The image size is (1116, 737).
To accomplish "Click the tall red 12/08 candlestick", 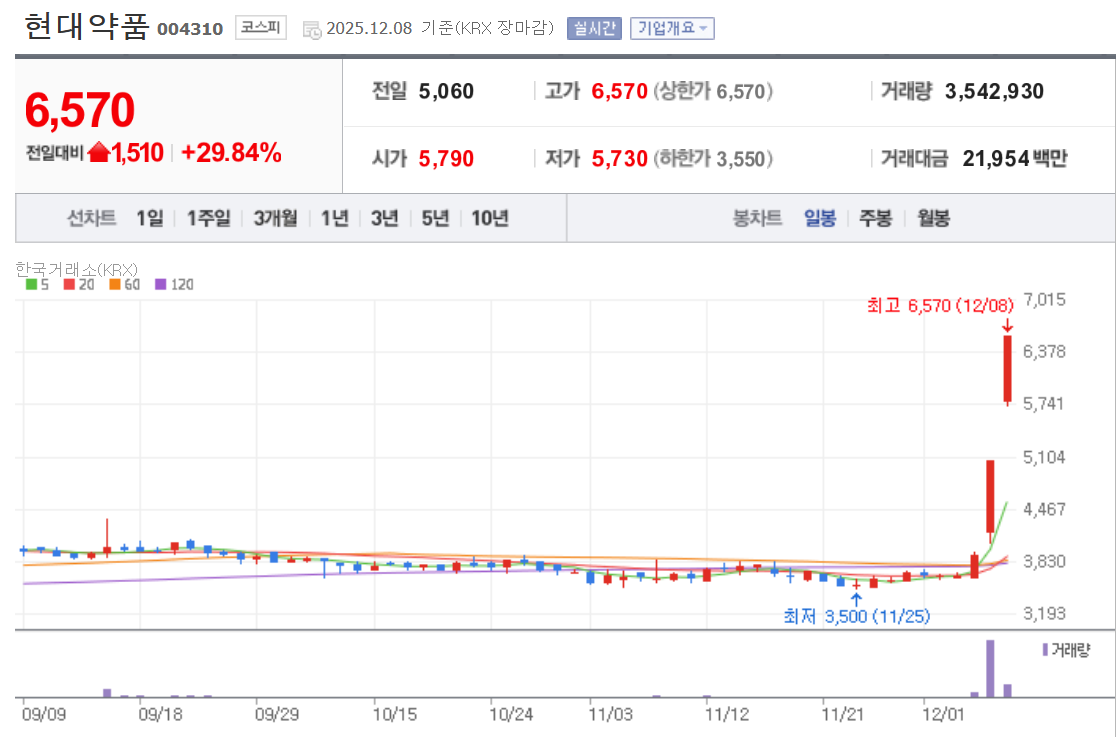I will (x=1008, y=370).
